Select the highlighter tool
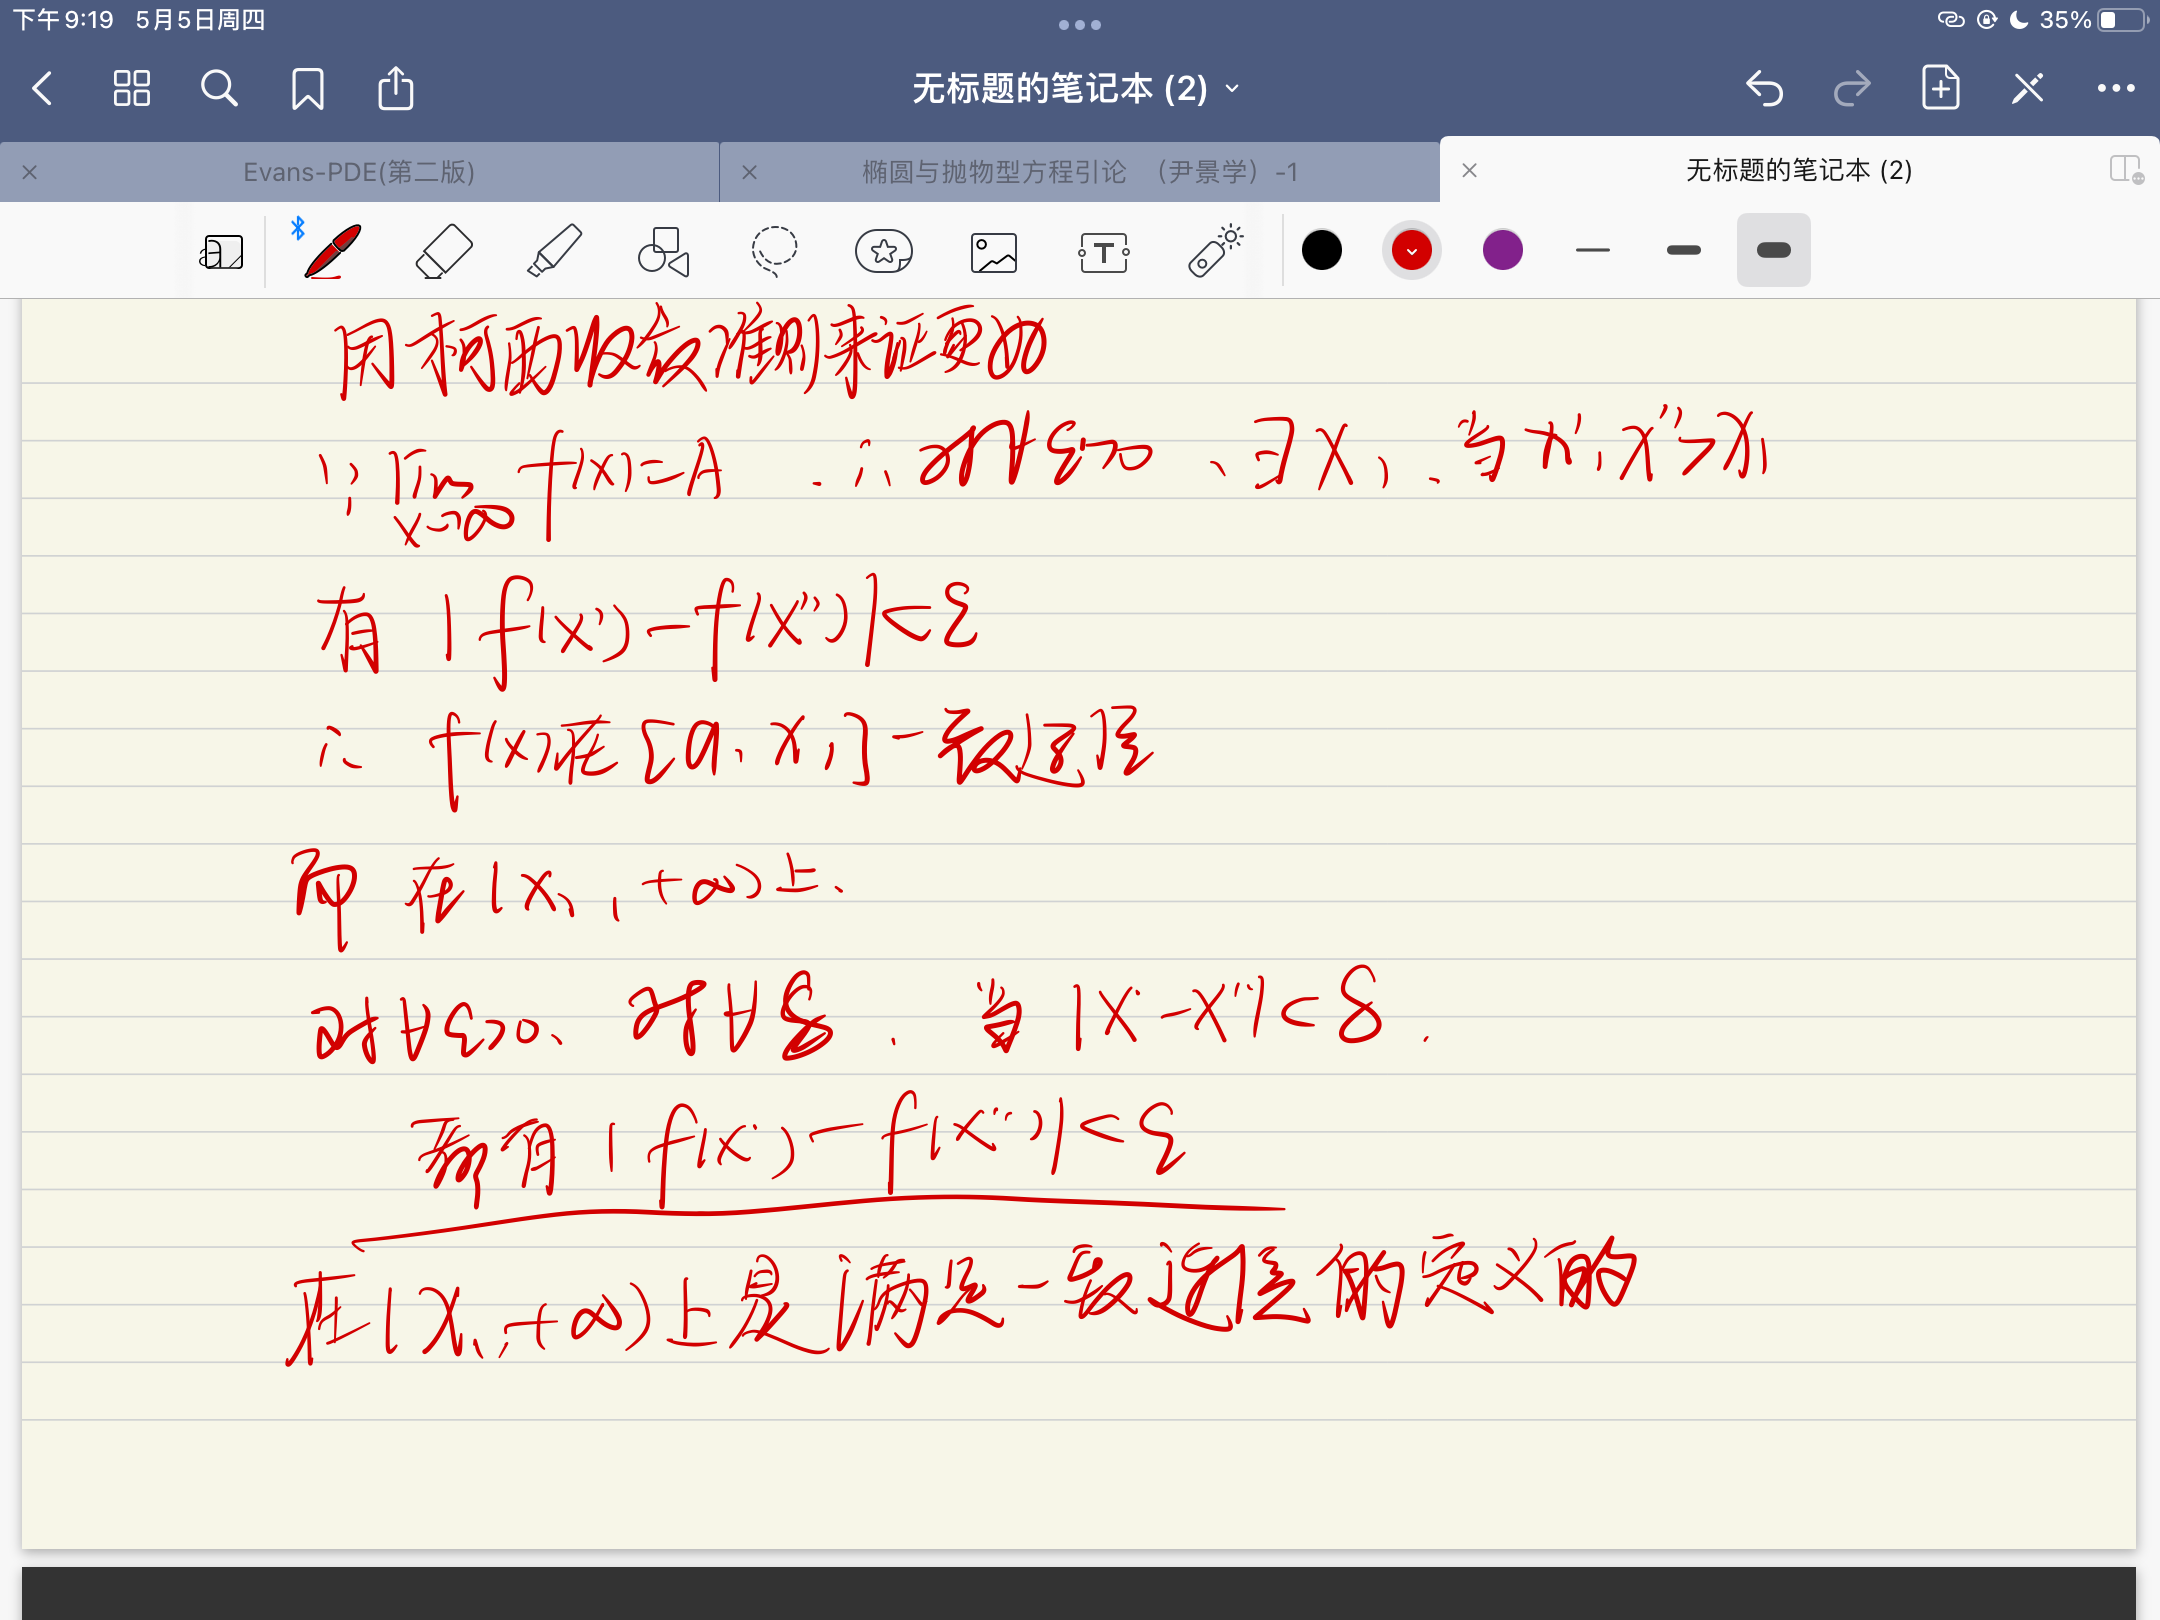This screenshot has height=1620, width=2160. point(554,251)
